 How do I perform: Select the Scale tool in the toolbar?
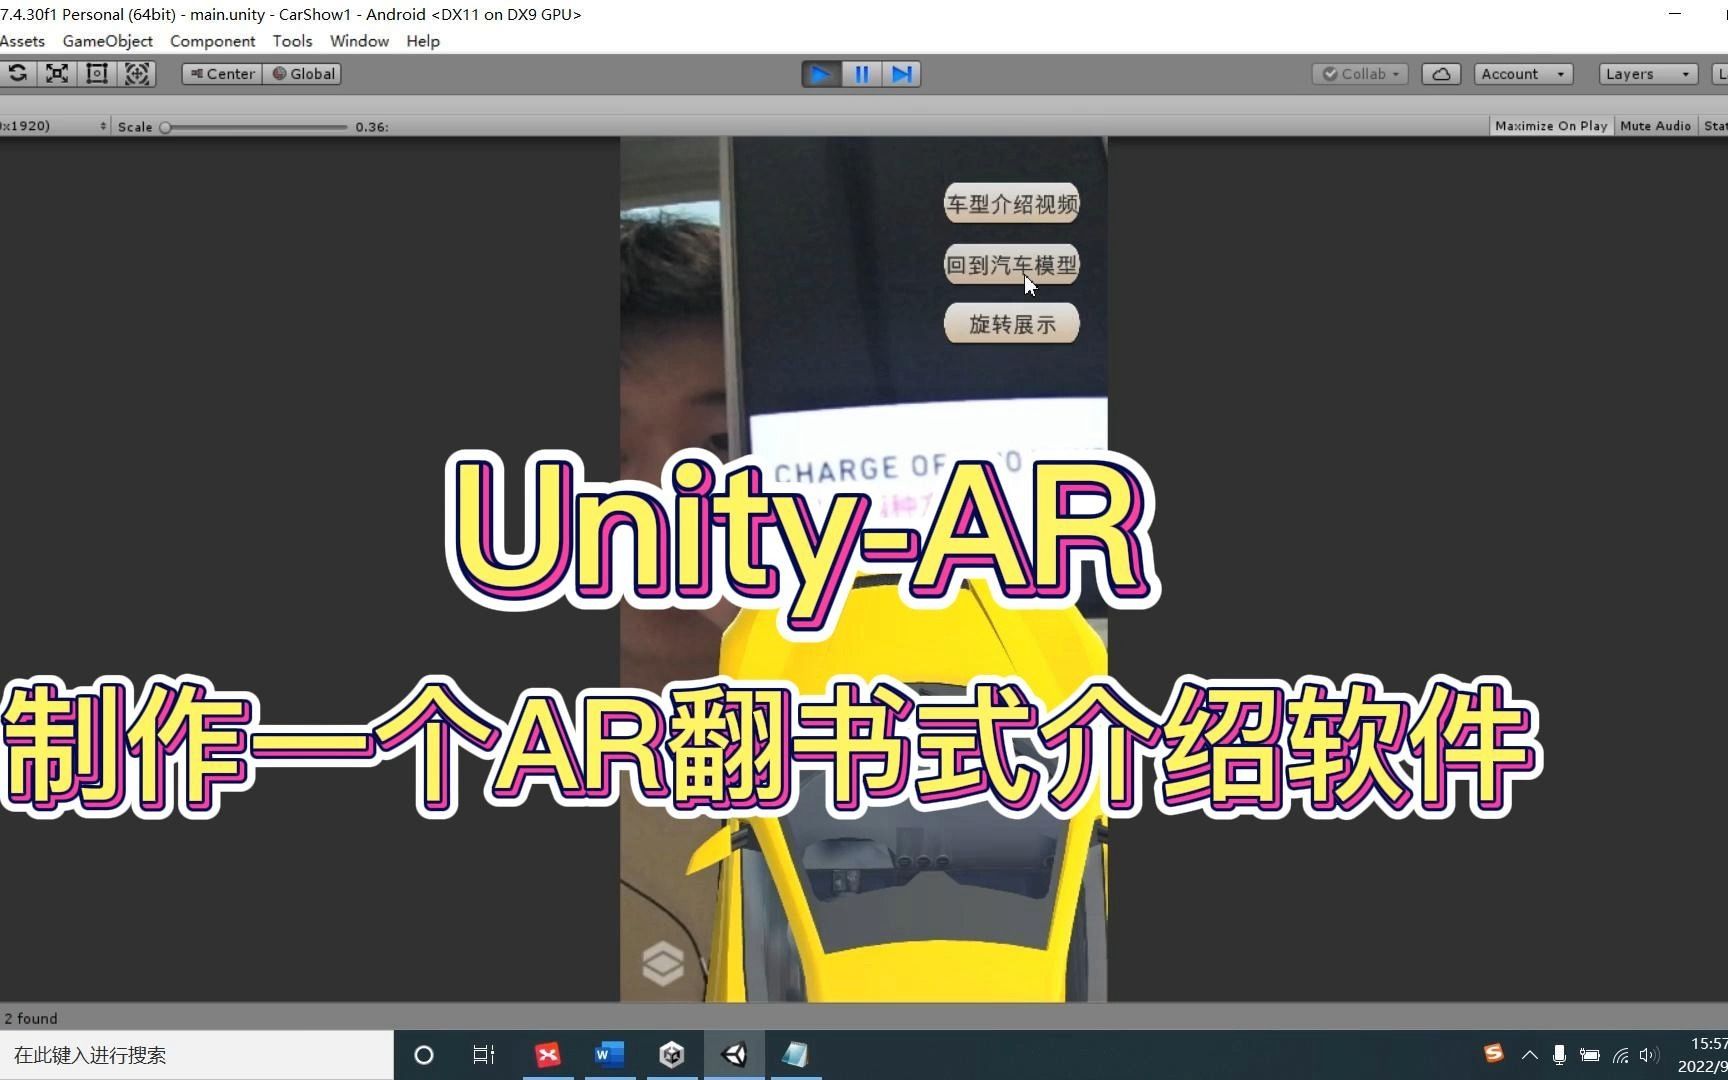(57, 73)
